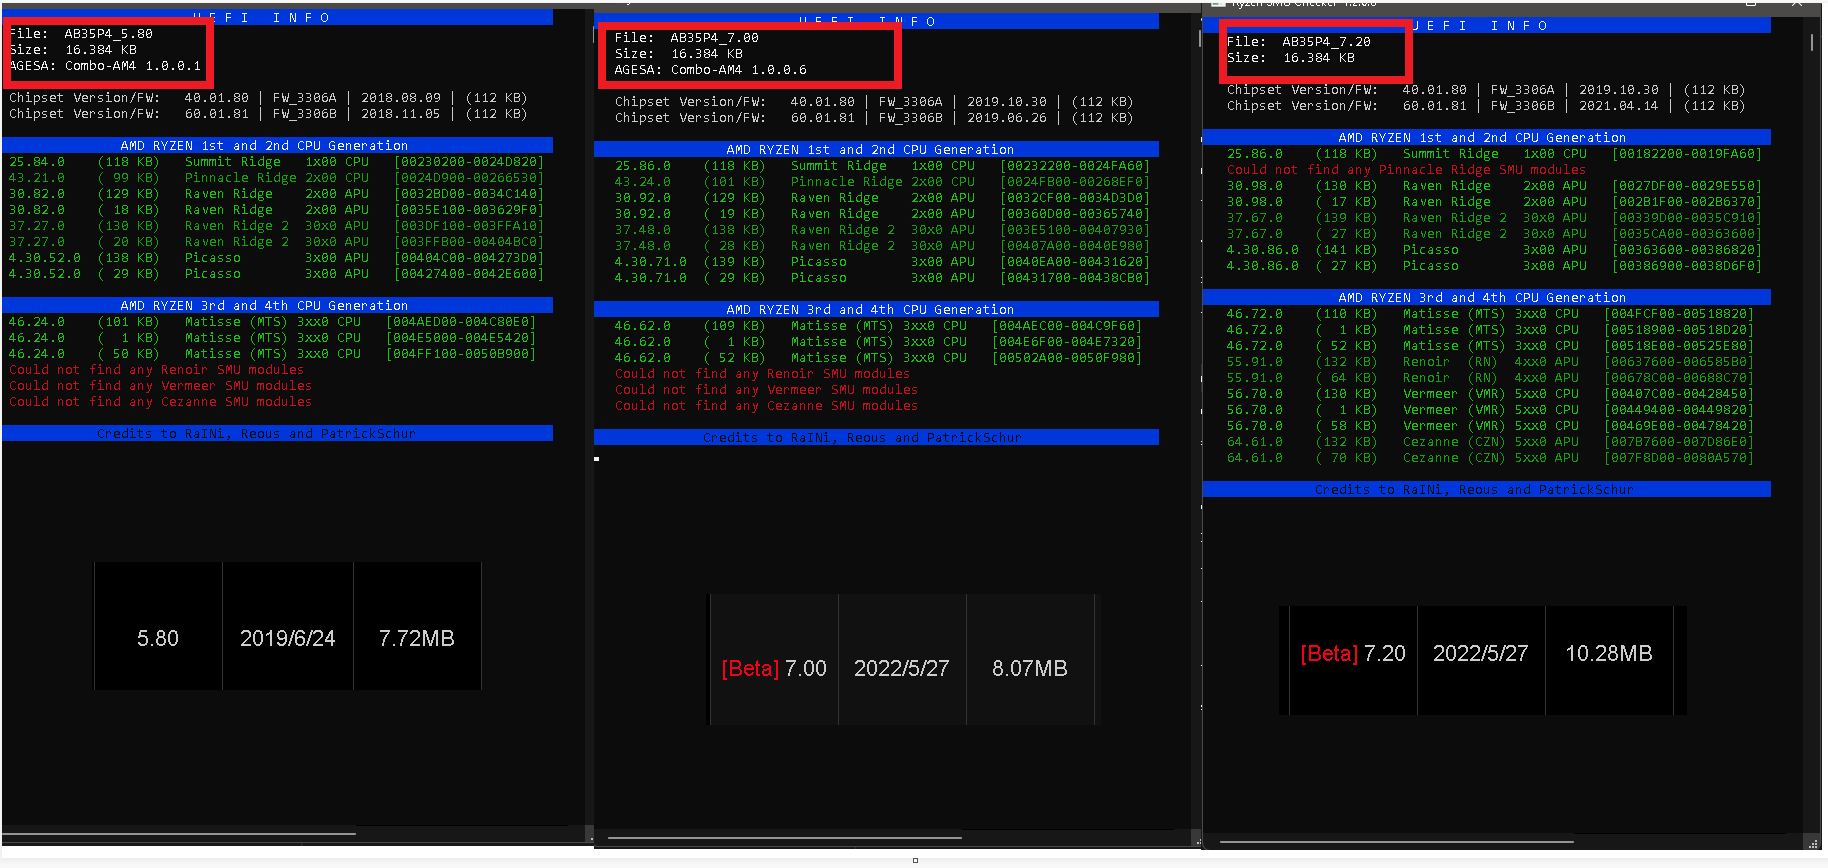Image resolution: width=1828 pixels, height=868 pixels.
Task: Click 30.98.0 Raven Ridge row sized 130 KB
Action: pos(1494,186)
